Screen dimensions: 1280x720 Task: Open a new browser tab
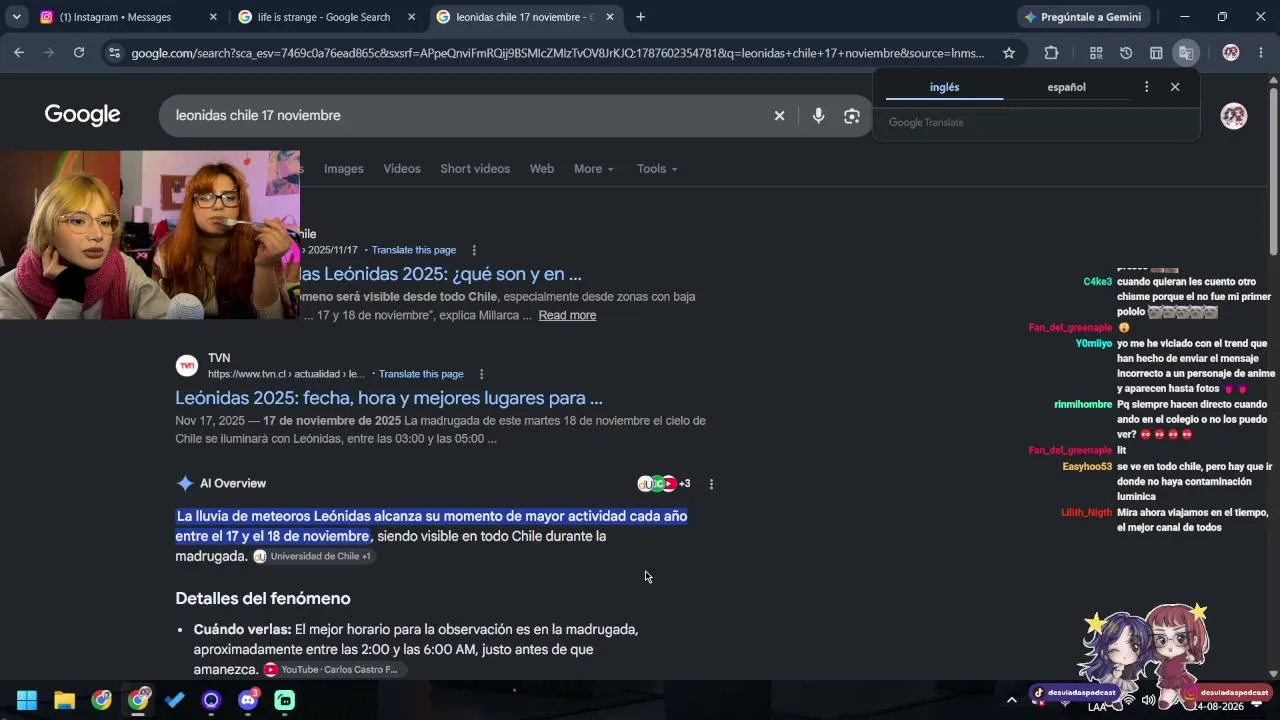641,17
